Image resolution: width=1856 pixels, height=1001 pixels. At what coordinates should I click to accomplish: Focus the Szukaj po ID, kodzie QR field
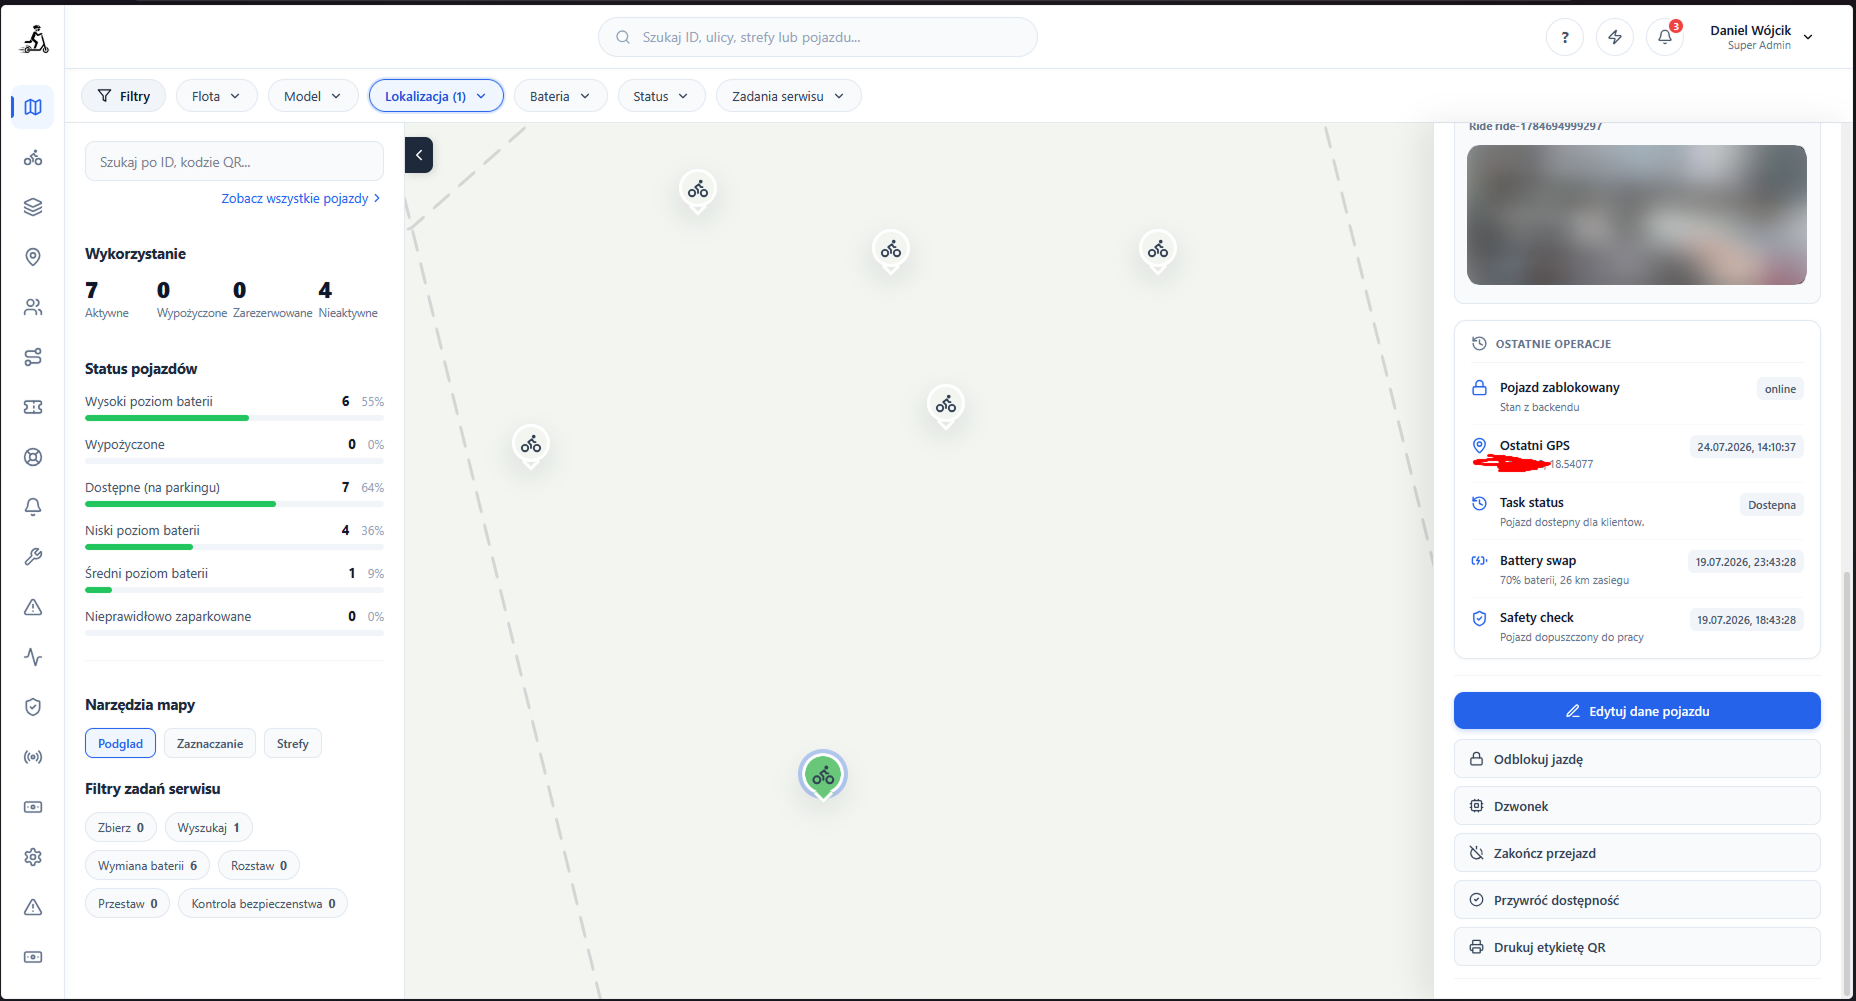(x=234, y=162)
